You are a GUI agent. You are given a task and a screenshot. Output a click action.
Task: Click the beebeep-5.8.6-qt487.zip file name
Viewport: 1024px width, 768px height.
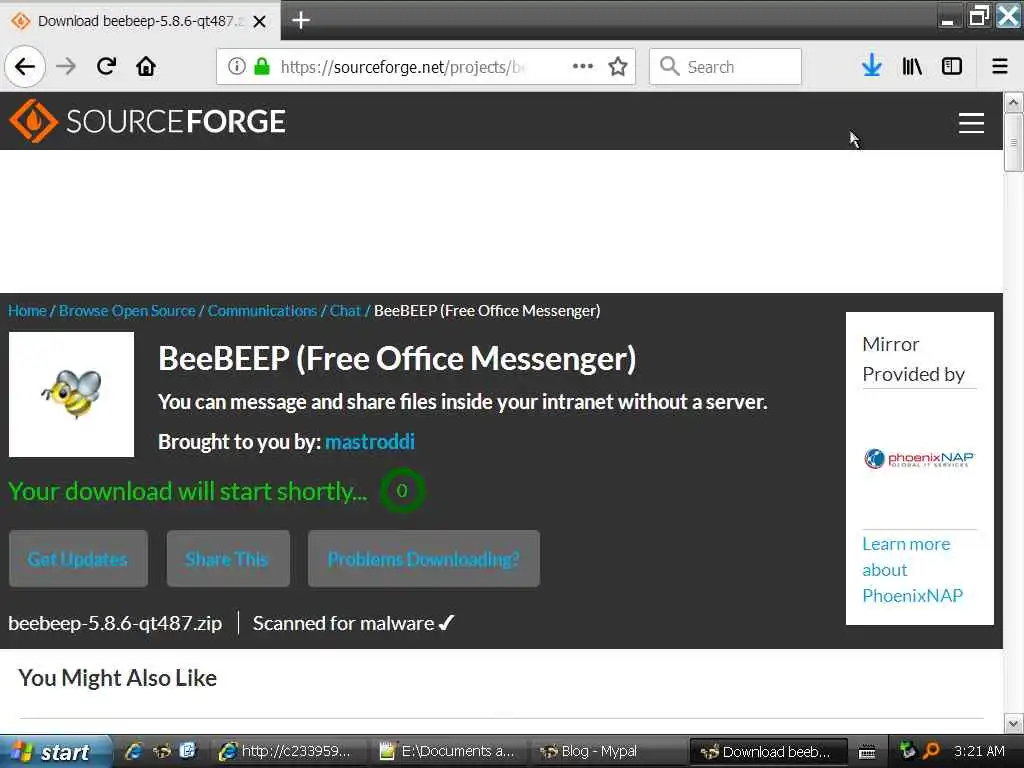[x=115, y=623]
